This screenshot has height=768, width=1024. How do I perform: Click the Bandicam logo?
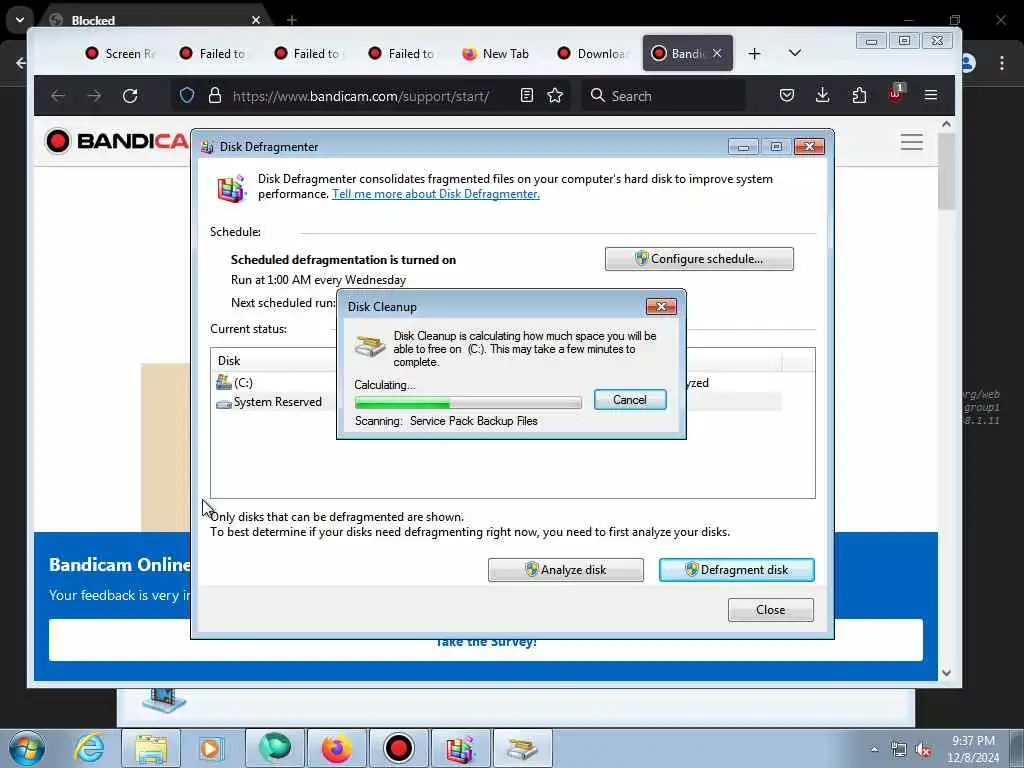(x=117, y=141)
